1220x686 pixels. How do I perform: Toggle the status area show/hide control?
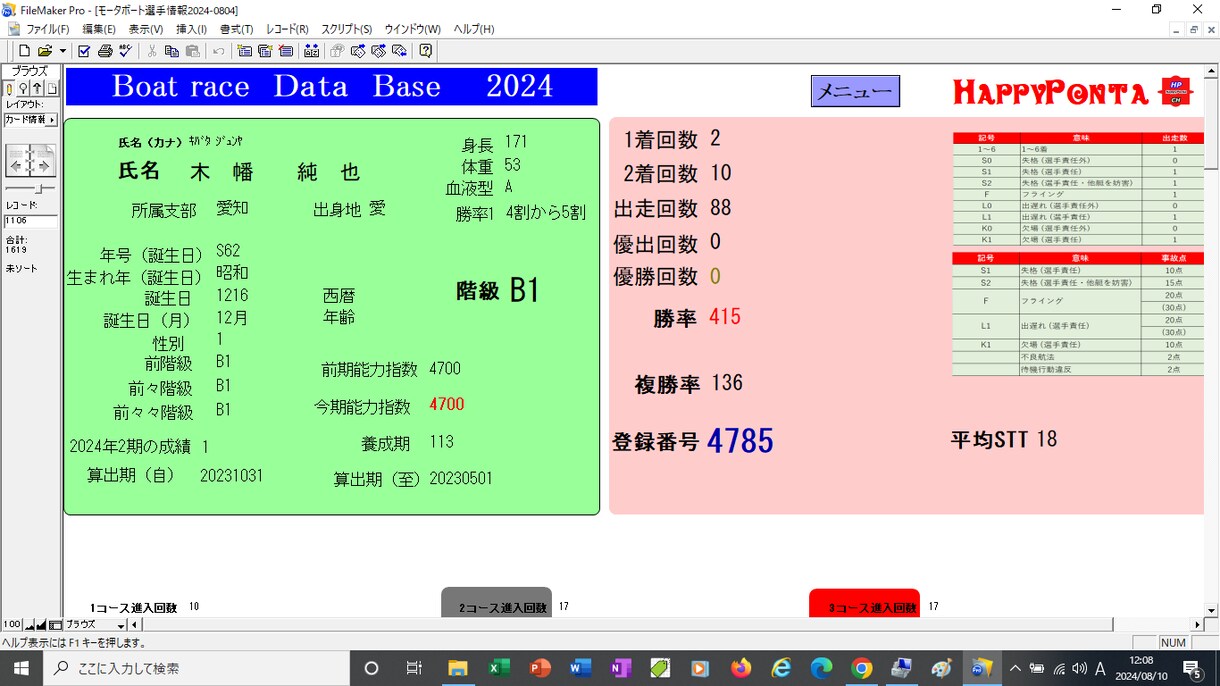(56, 625)
